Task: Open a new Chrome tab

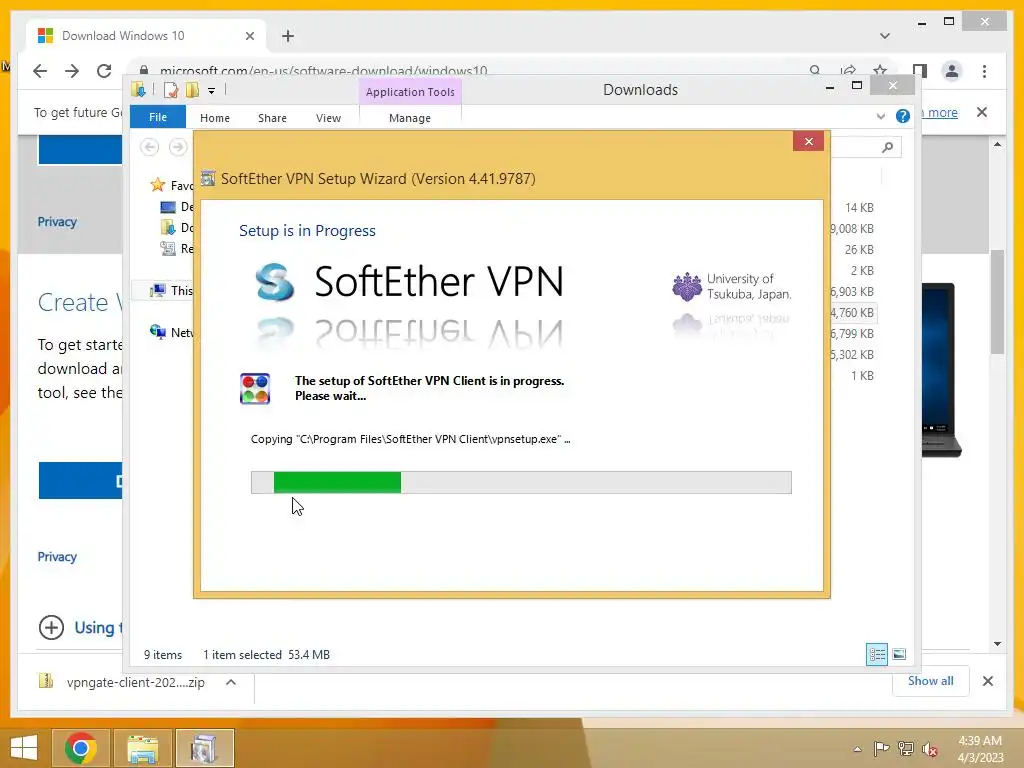Action: pyautogui.click(x=288, y=36)
